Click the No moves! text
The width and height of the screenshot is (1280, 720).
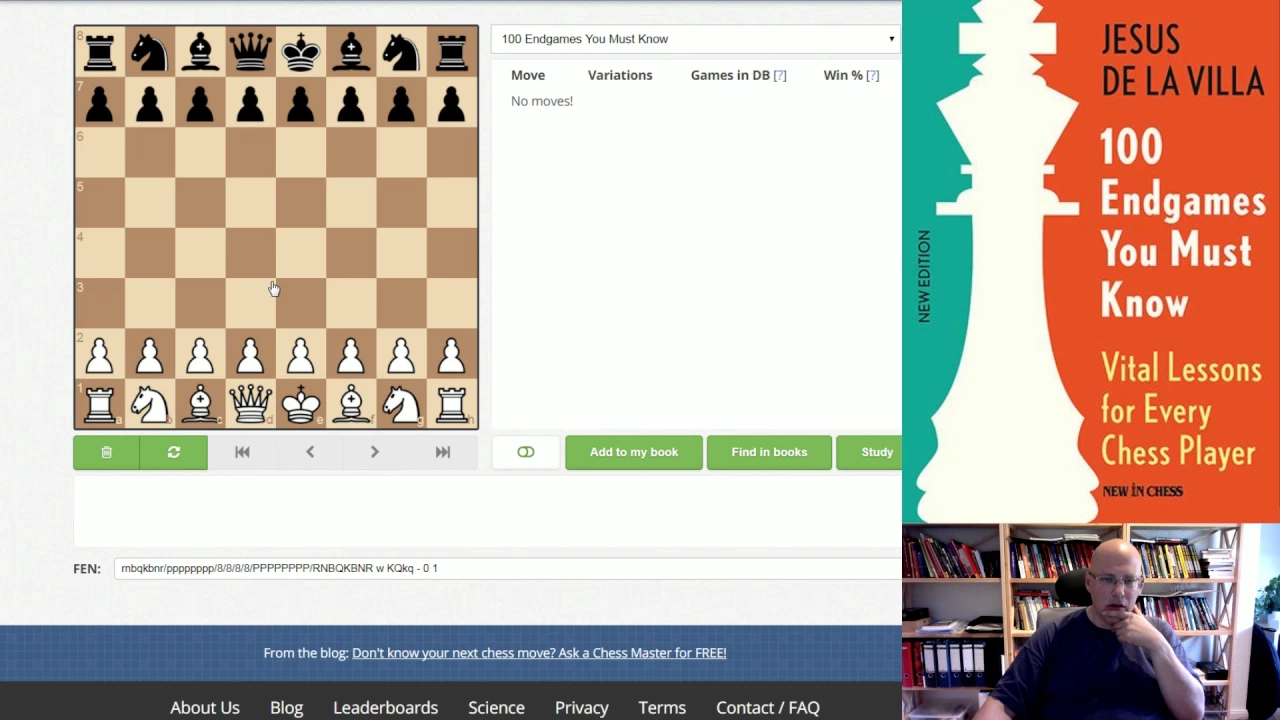click(542, 101)
